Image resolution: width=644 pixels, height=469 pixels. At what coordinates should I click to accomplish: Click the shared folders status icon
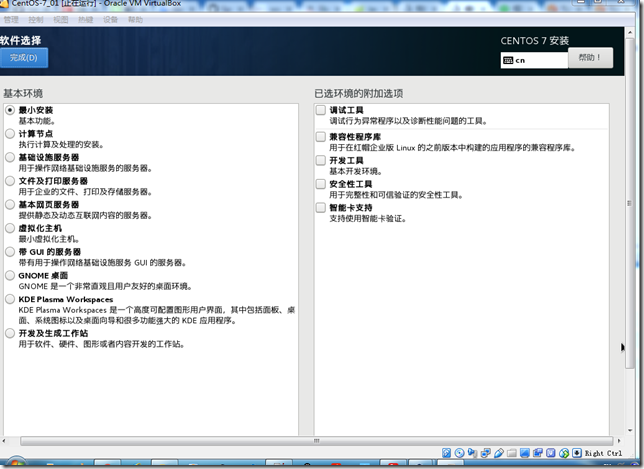[512, 453]
